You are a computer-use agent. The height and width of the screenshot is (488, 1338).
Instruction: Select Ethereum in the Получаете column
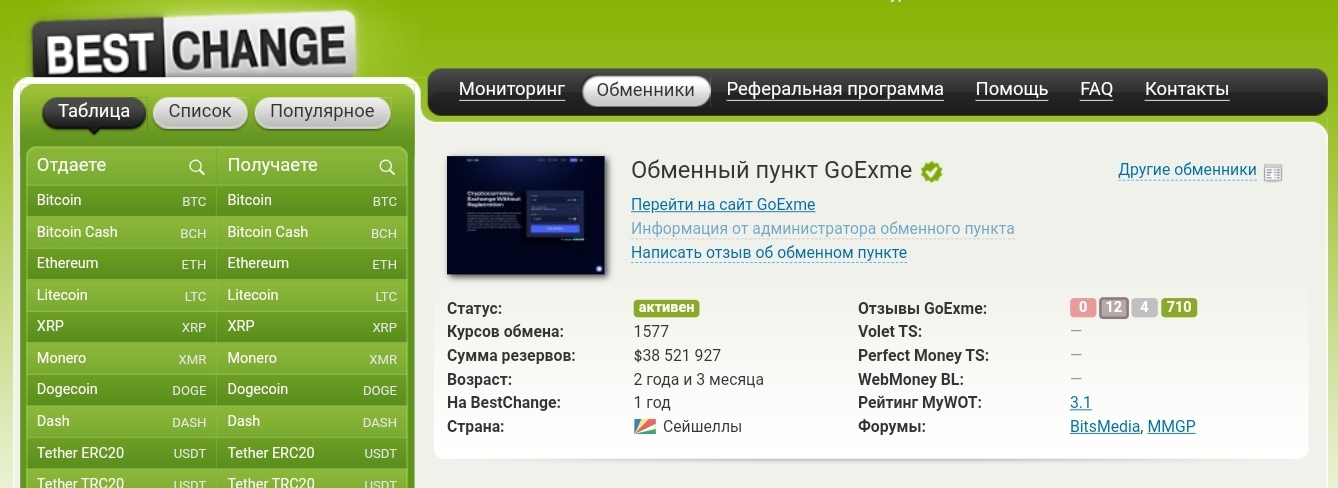(312, 264)
